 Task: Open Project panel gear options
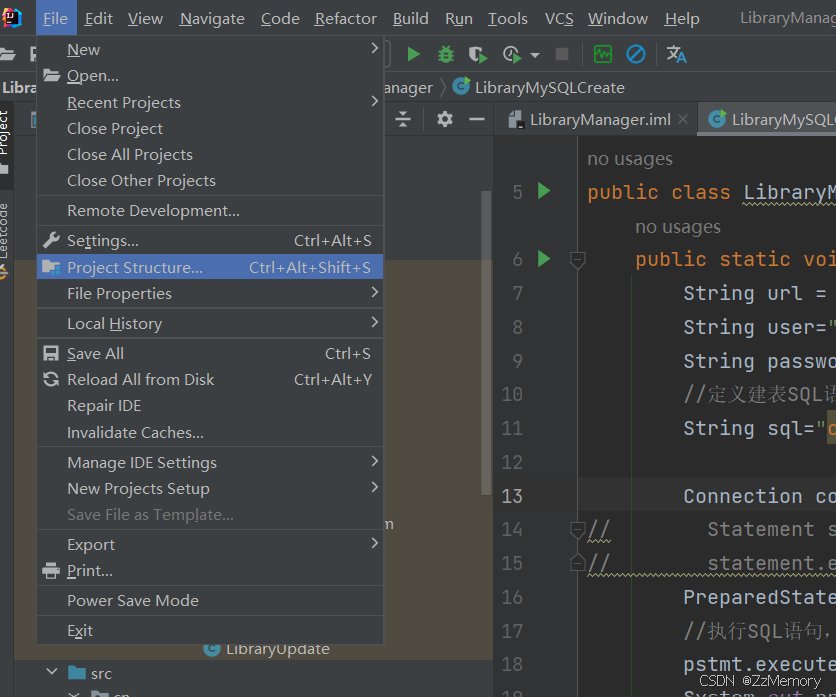[x=445, y=119]
